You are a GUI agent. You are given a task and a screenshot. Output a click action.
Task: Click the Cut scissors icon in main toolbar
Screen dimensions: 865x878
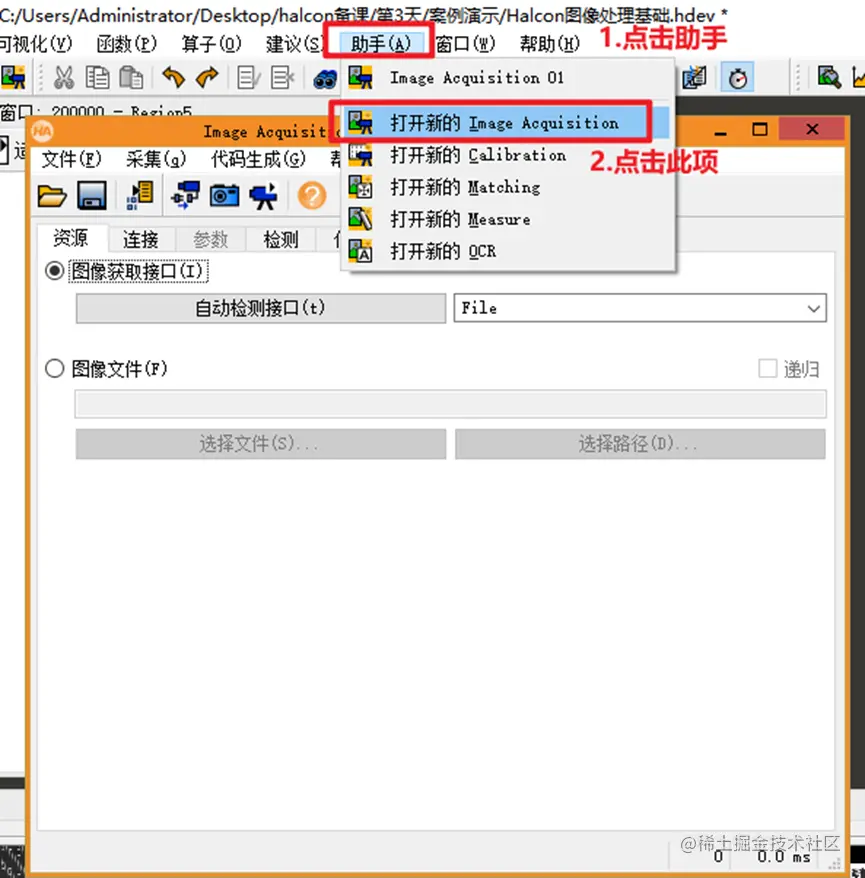pyautogui.click(x=64, y=78)
